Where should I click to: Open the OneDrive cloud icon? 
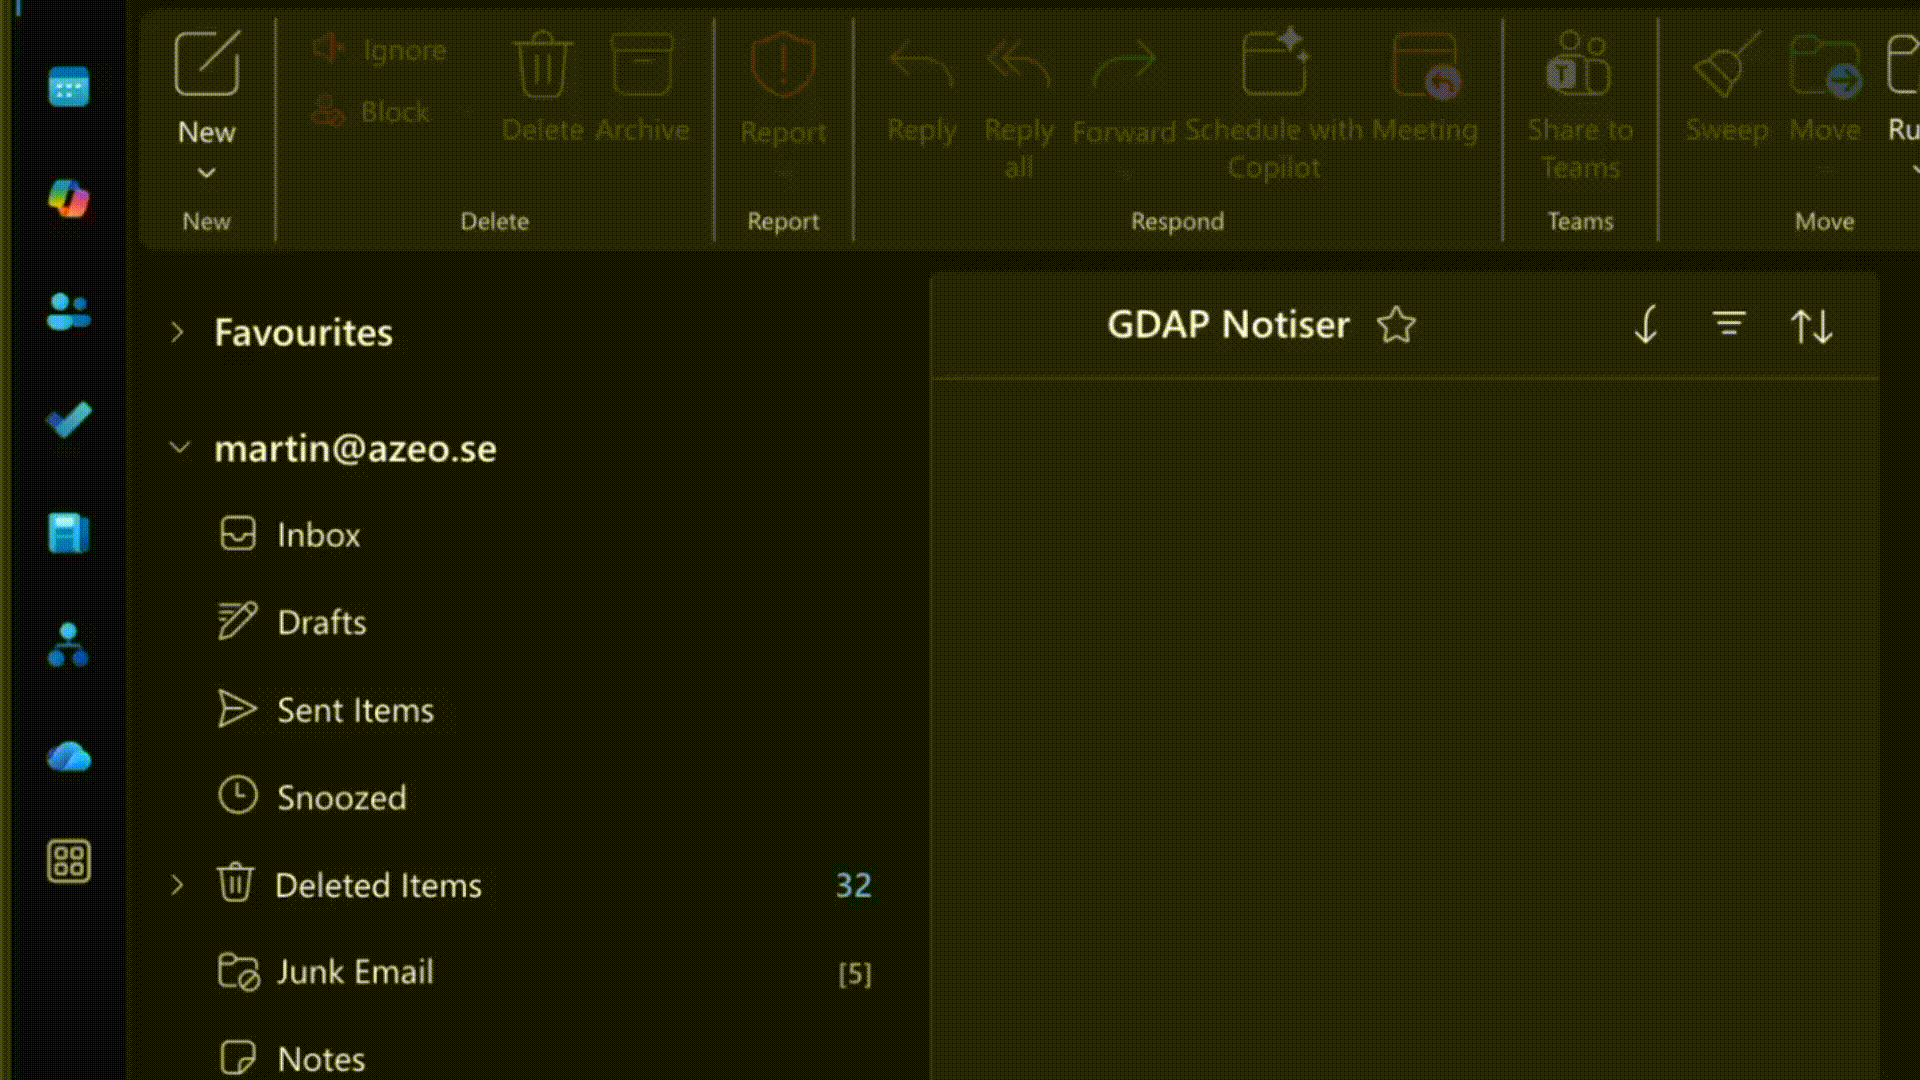(x=68, y=757)
